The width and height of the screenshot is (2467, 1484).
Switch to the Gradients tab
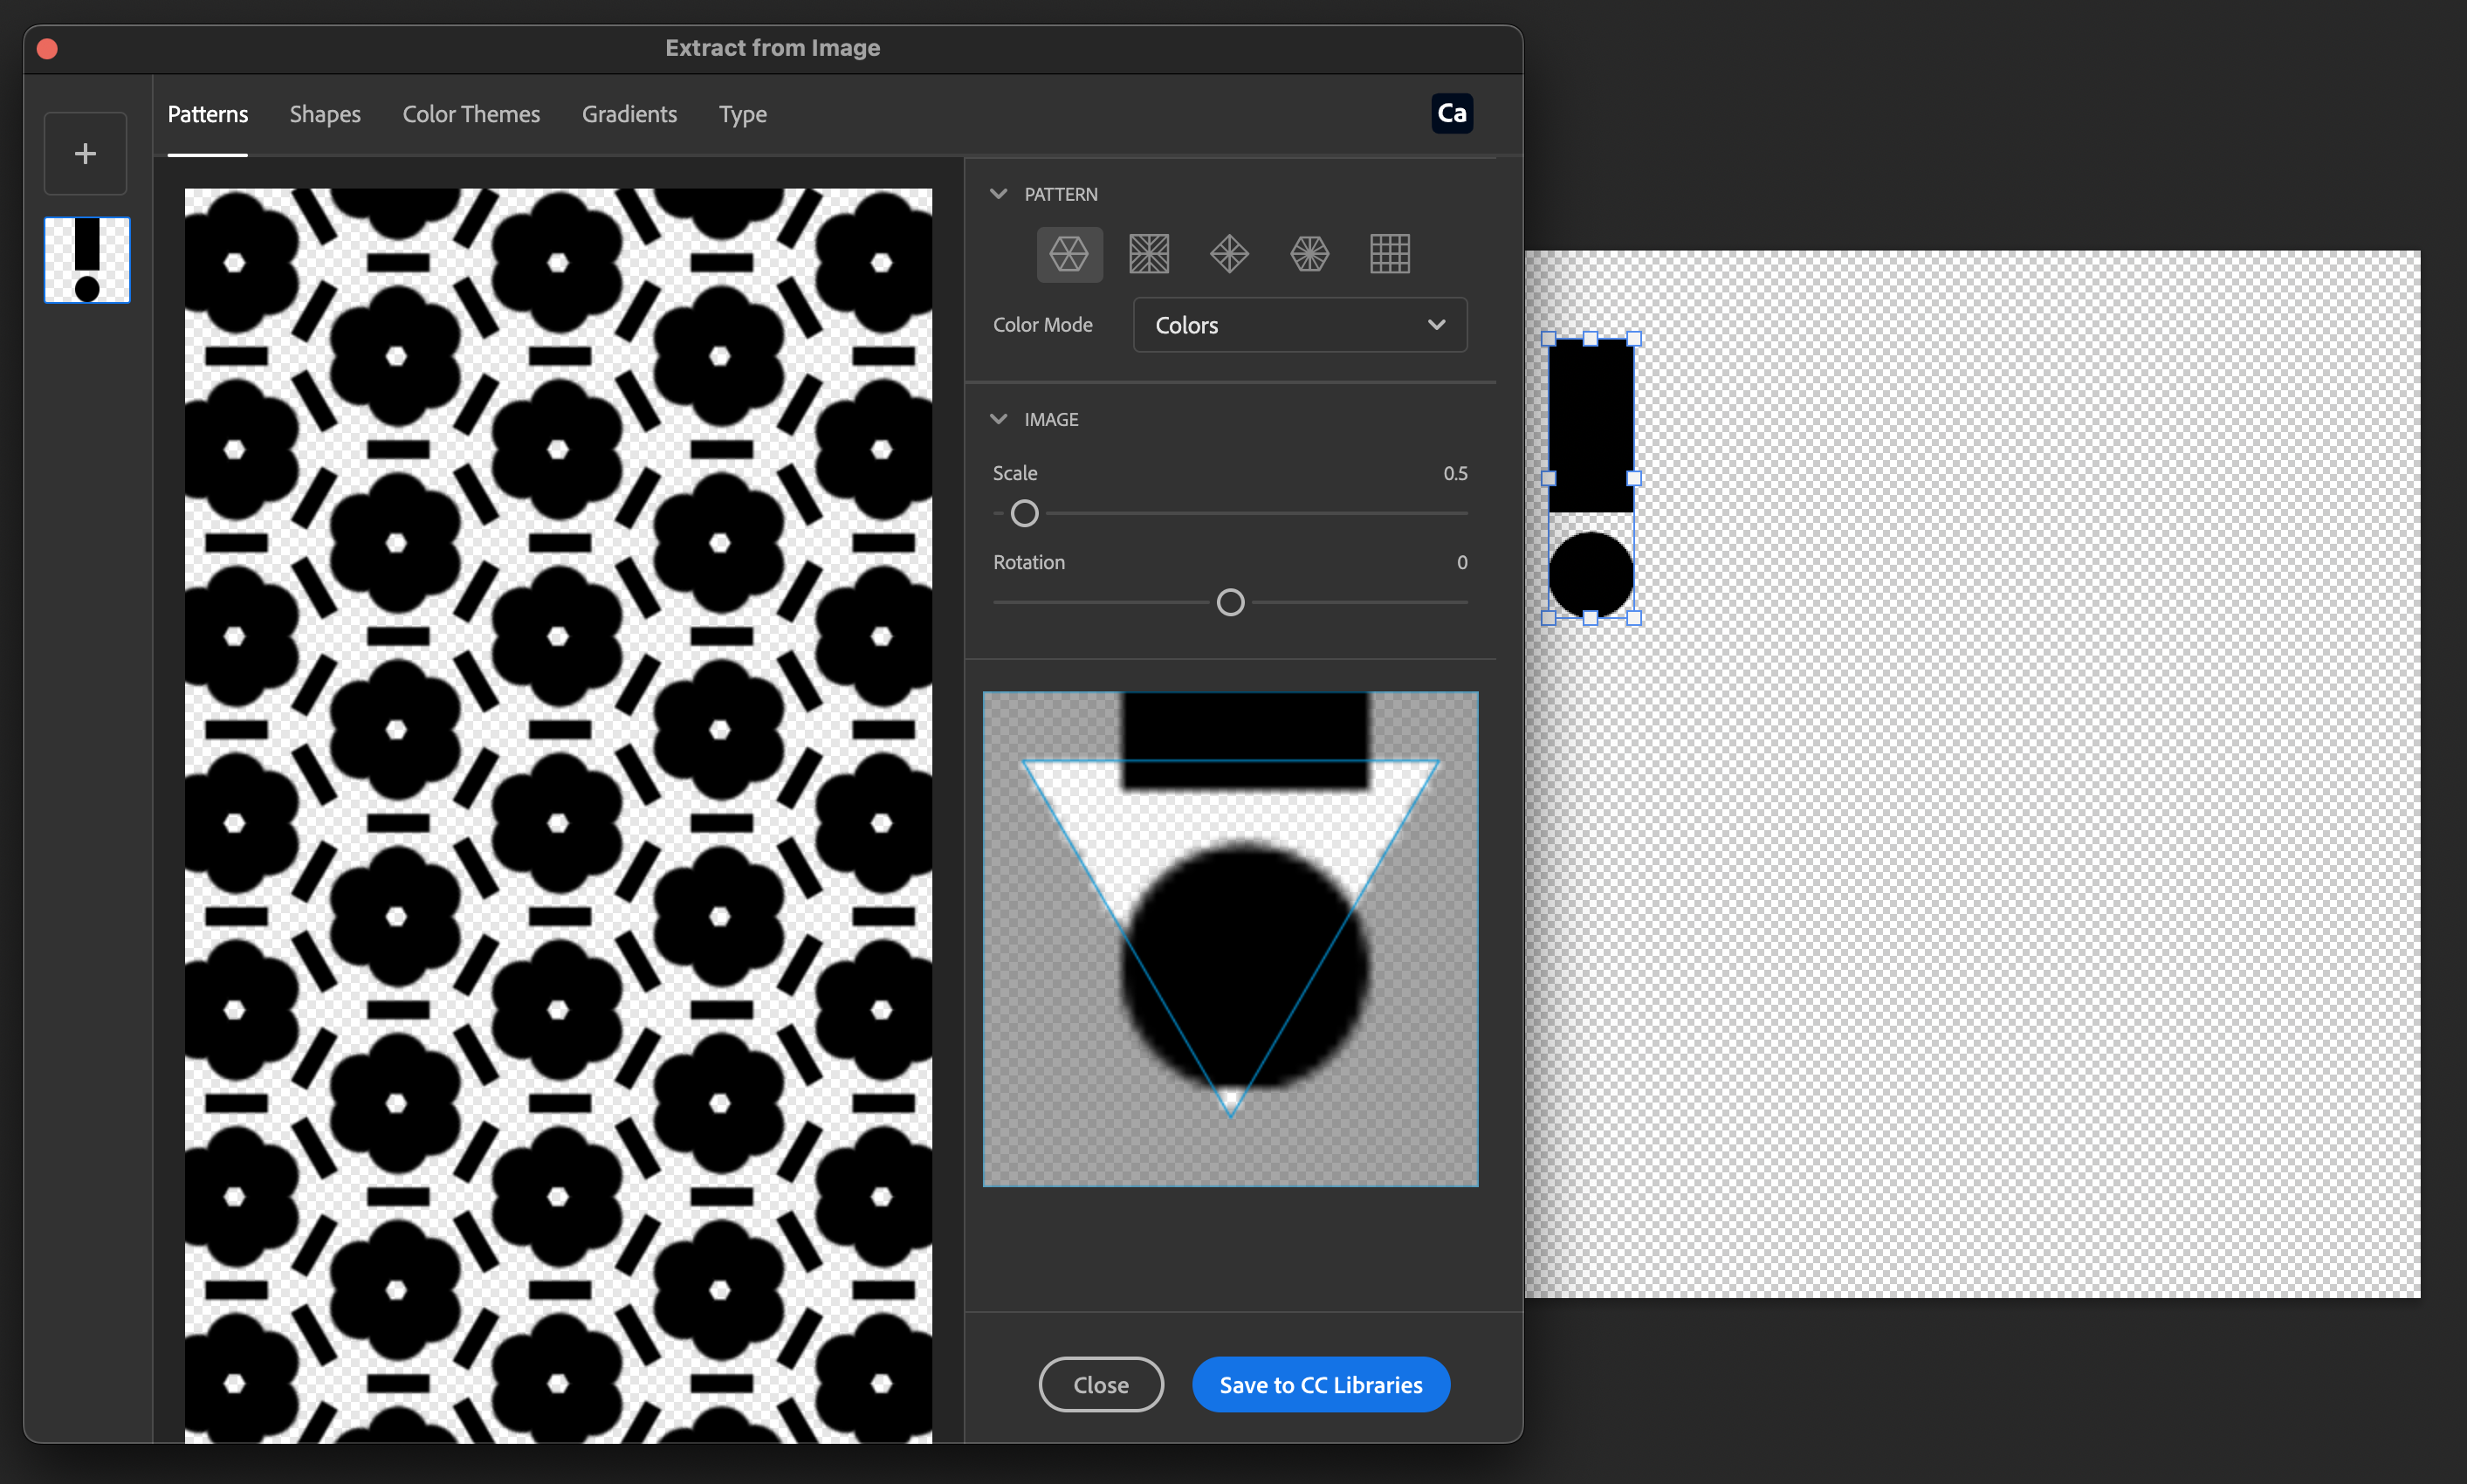[629, 114]
